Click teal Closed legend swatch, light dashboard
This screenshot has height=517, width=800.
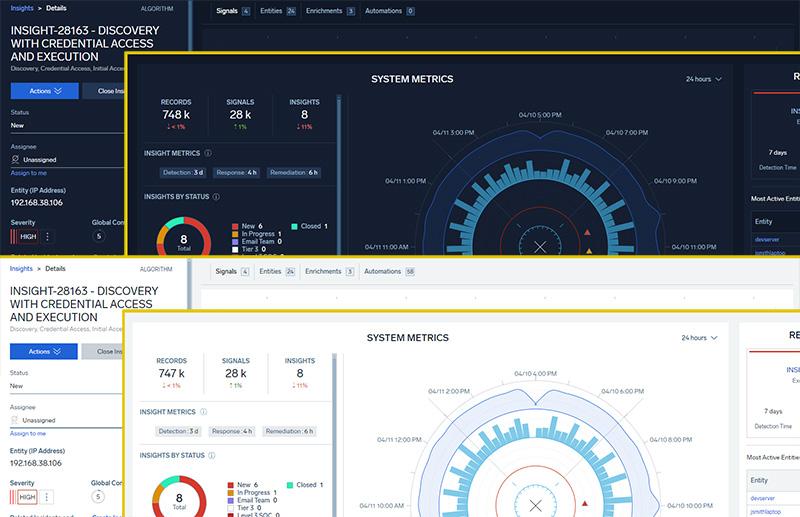pyautogui.click(x=290, y=485)
